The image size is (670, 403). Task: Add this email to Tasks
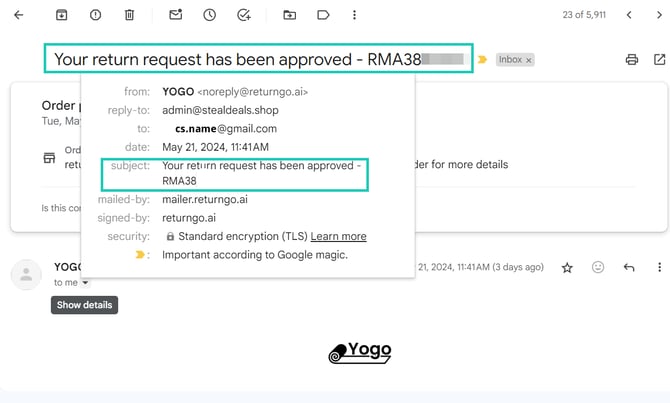[x=244, y=15]
